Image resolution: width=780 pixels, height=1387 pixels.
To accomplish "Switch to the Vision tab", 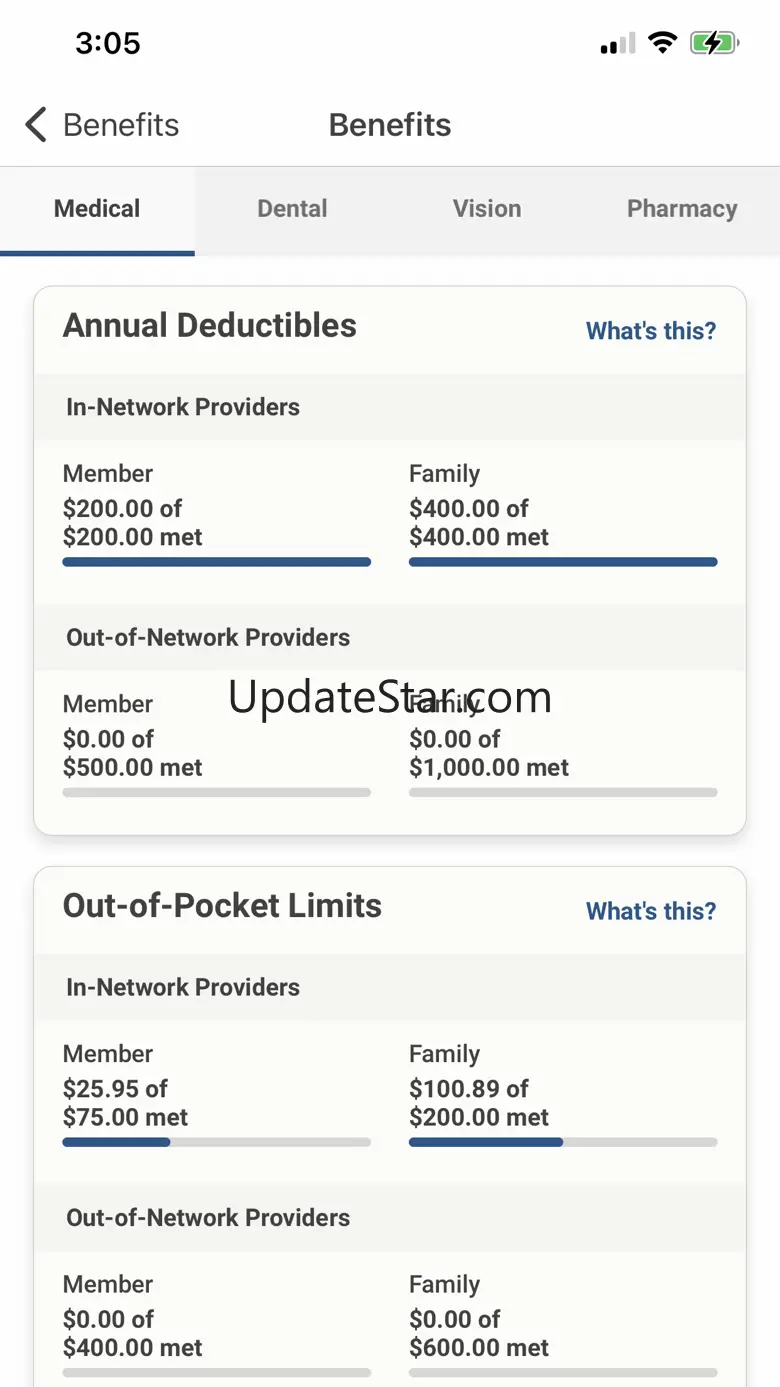I will click(x=487, y=209).
